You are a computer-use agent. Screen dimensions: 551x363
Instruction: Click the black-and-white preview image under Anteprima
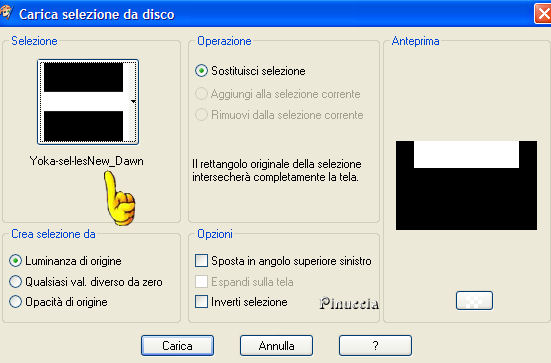pyautogui.click(x=466, y=186)
